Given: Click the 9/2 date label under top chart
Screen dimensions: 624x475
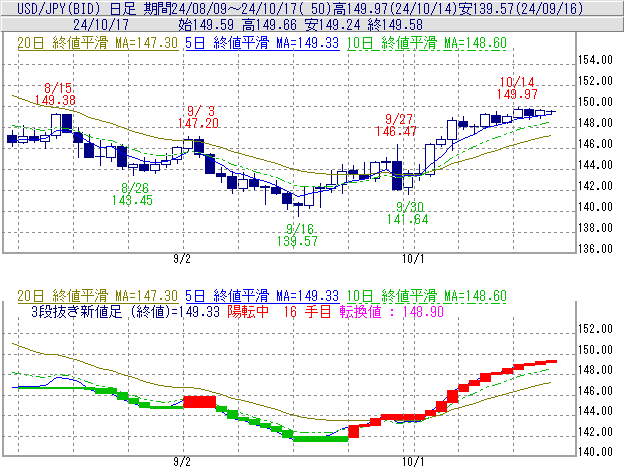Looking at the screenshot, I should point(182,259).
